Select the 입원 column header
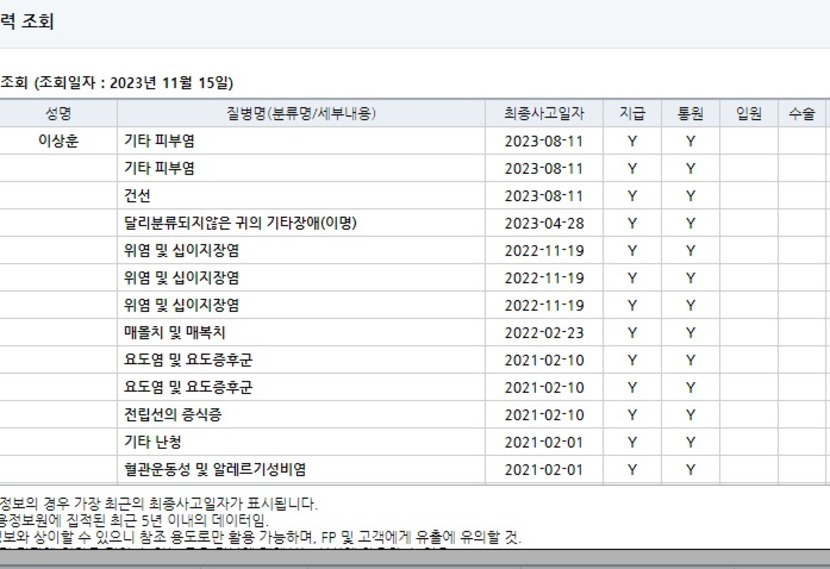This screenshot has width=830, height=569. click(748, 114)
